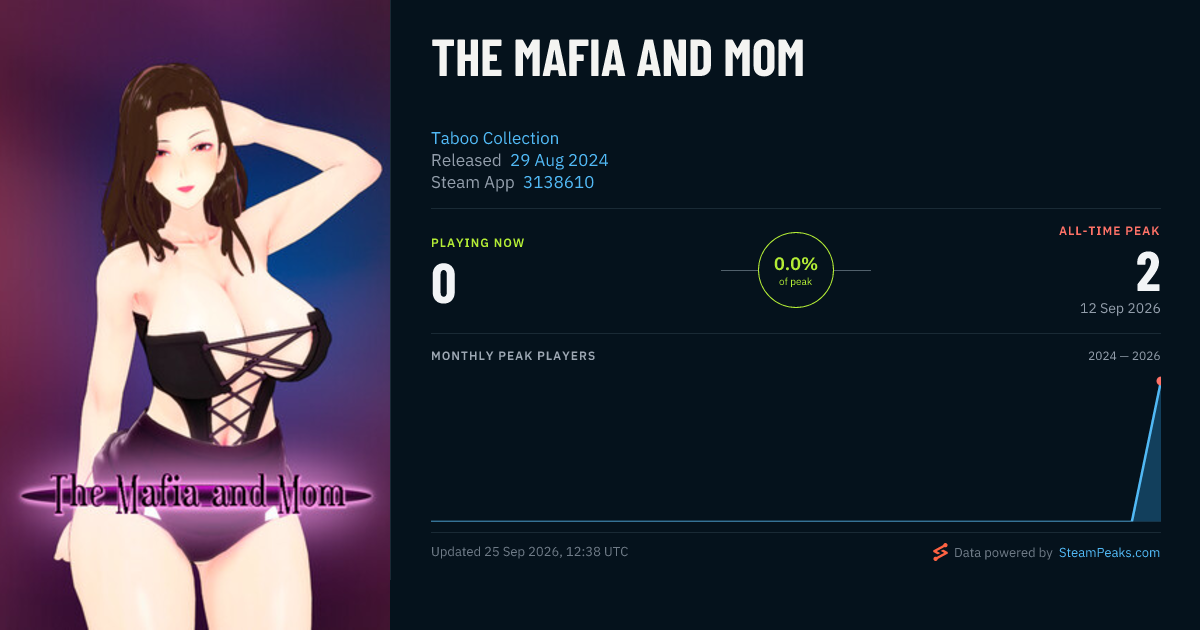Click the Monthly Peak Players label
The height and width of the screenshot is (630, 1200).
pyautogui.click(x=513, y=356)
